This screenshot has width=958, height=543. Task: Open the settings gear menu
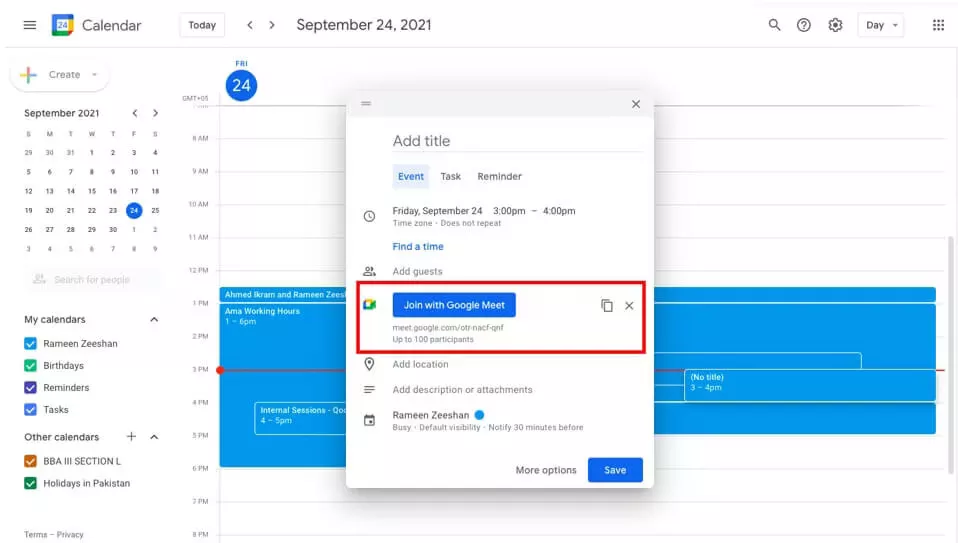click(835, 25)
